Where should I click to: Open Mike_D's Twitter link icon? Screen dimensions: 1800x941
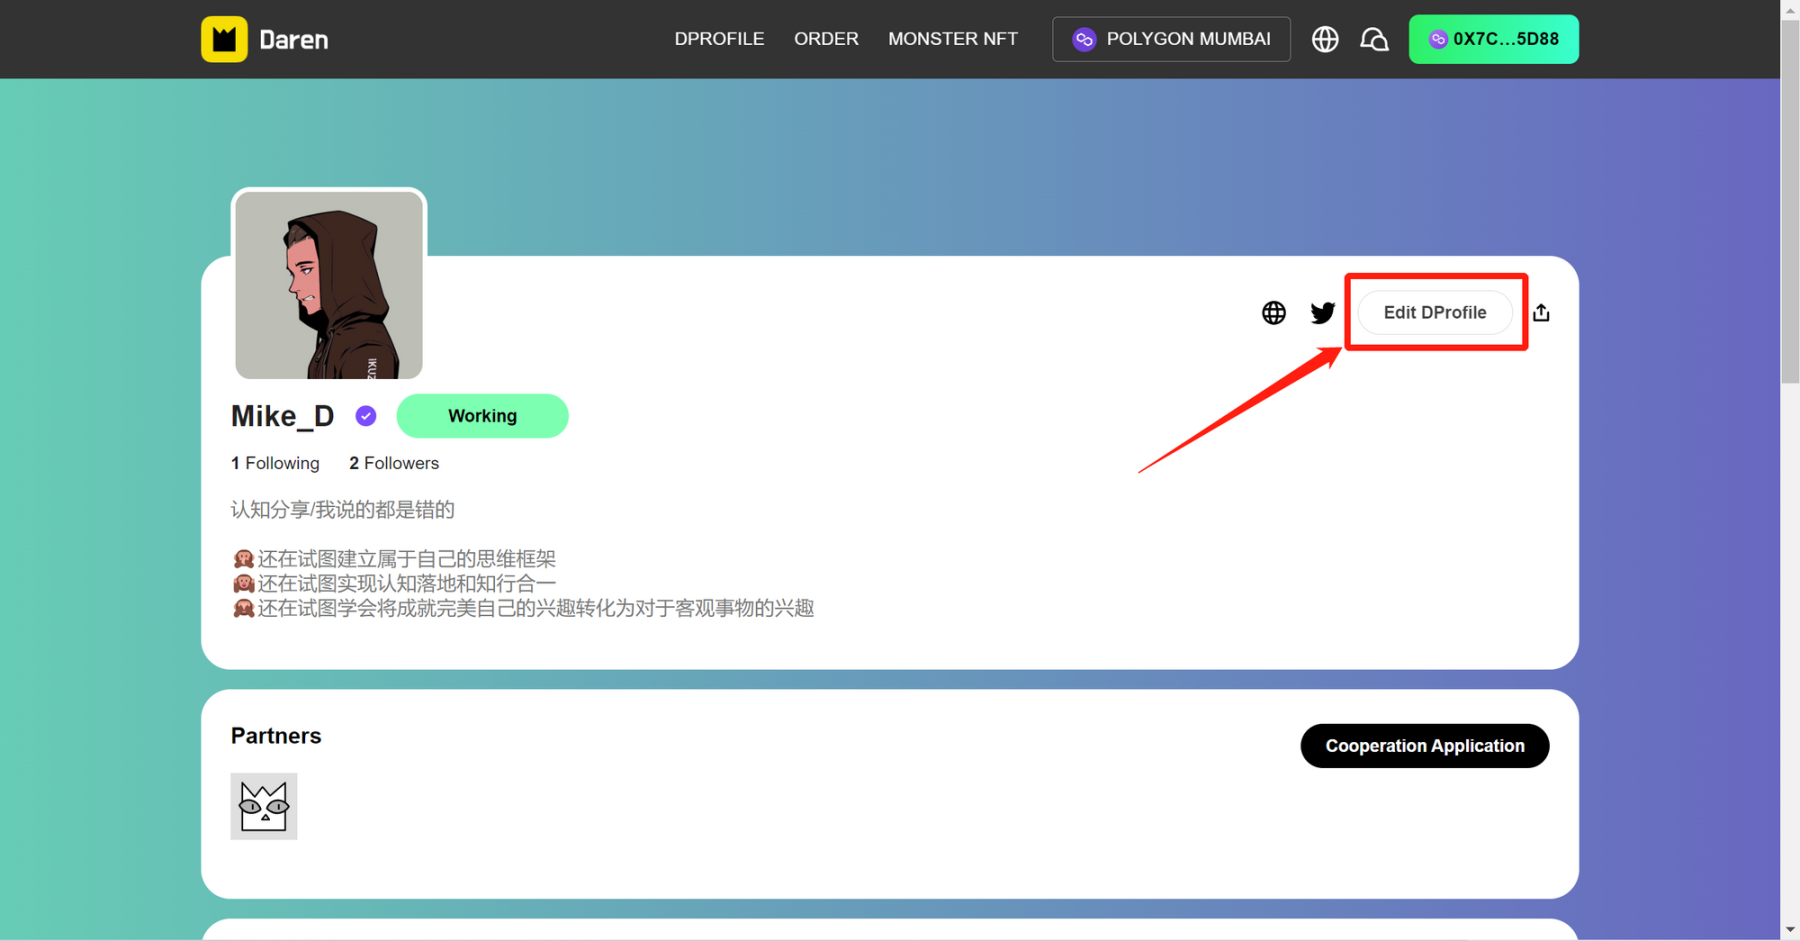point(1322,313)
